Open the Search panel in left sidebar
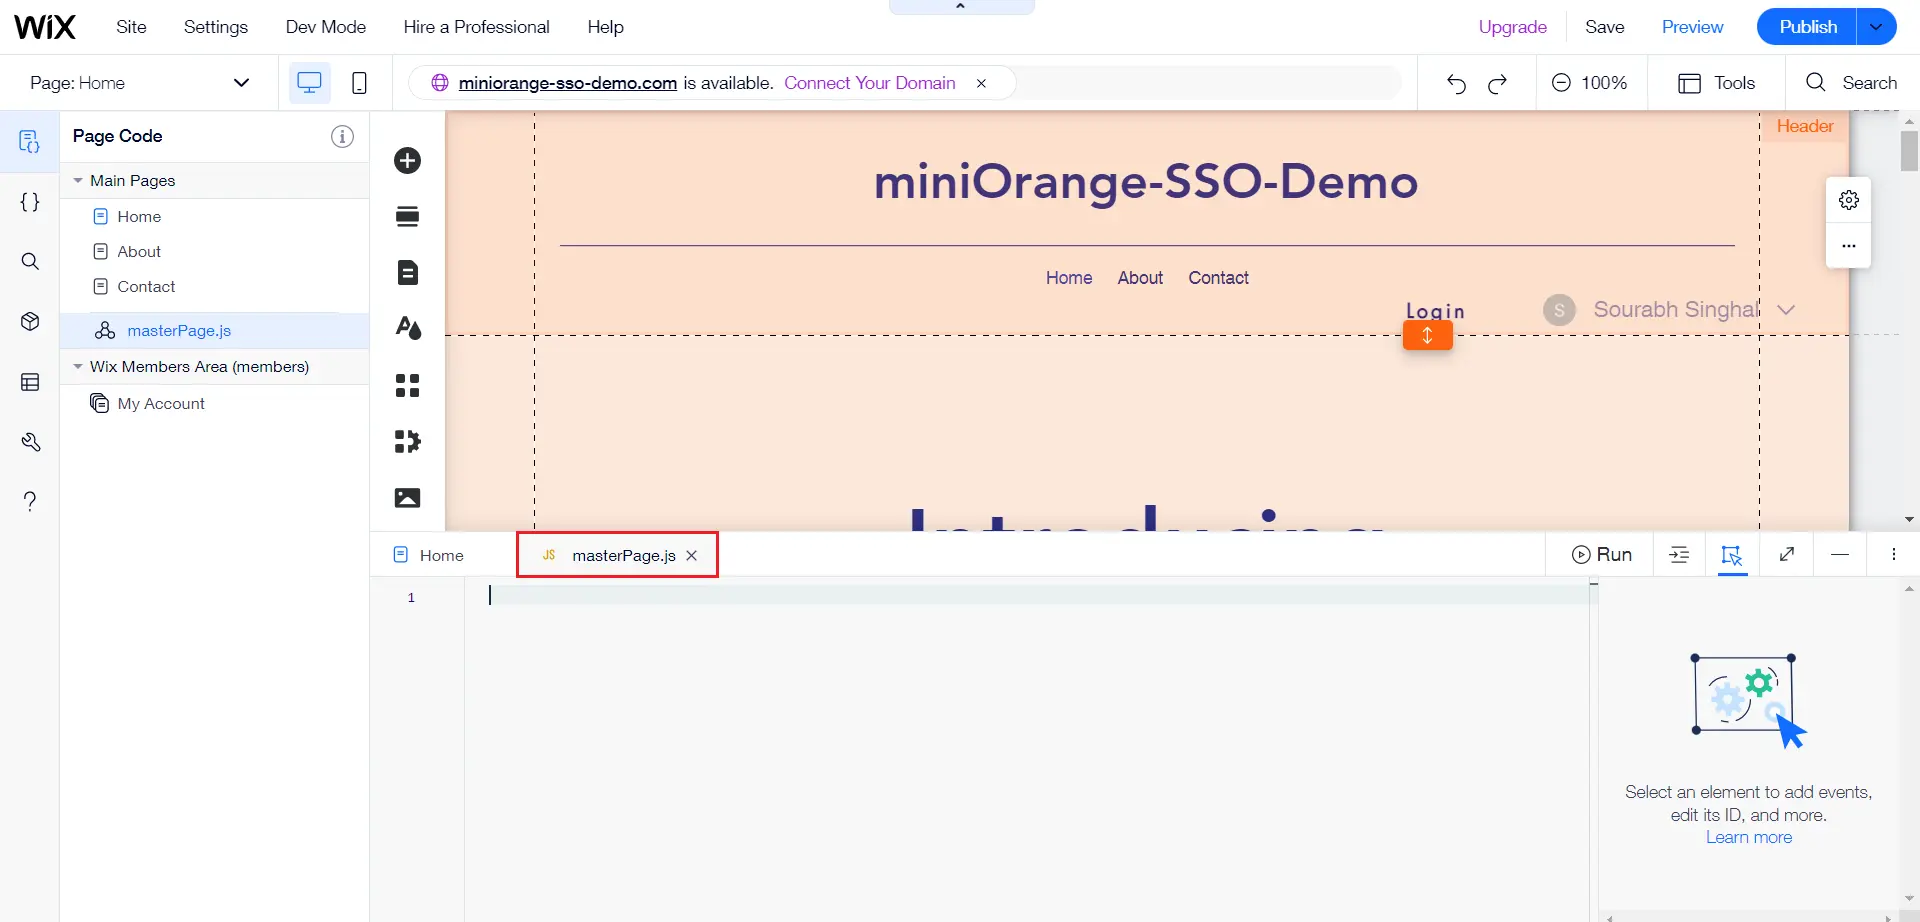1920x922 pixels. [x=30, y=261]
